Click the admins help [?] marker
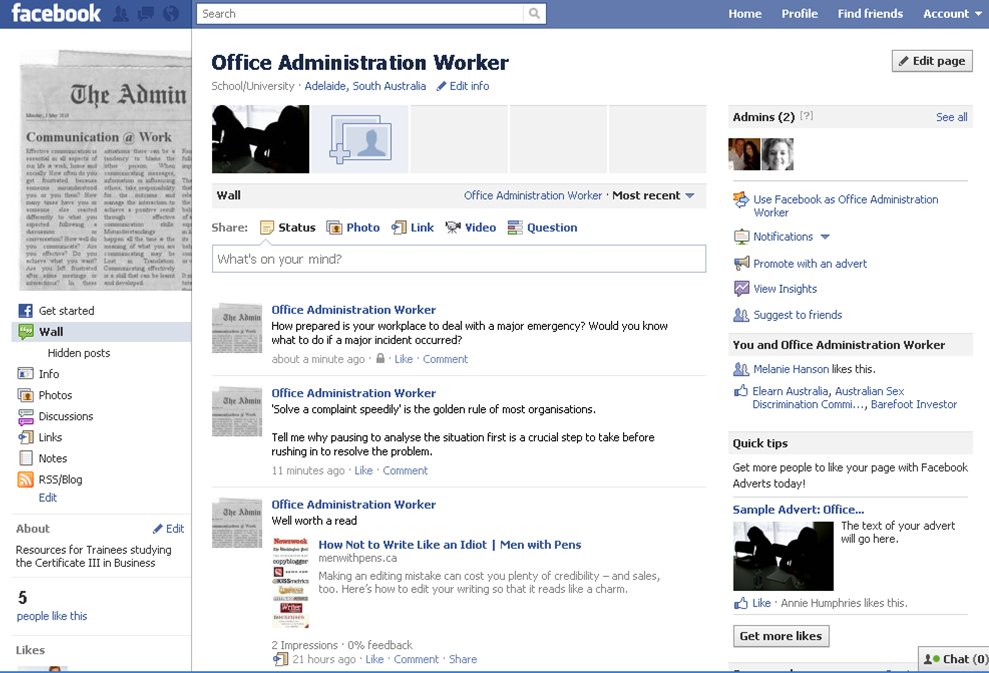Viewport: 989px width, 673px height. [x=806, y=116]
